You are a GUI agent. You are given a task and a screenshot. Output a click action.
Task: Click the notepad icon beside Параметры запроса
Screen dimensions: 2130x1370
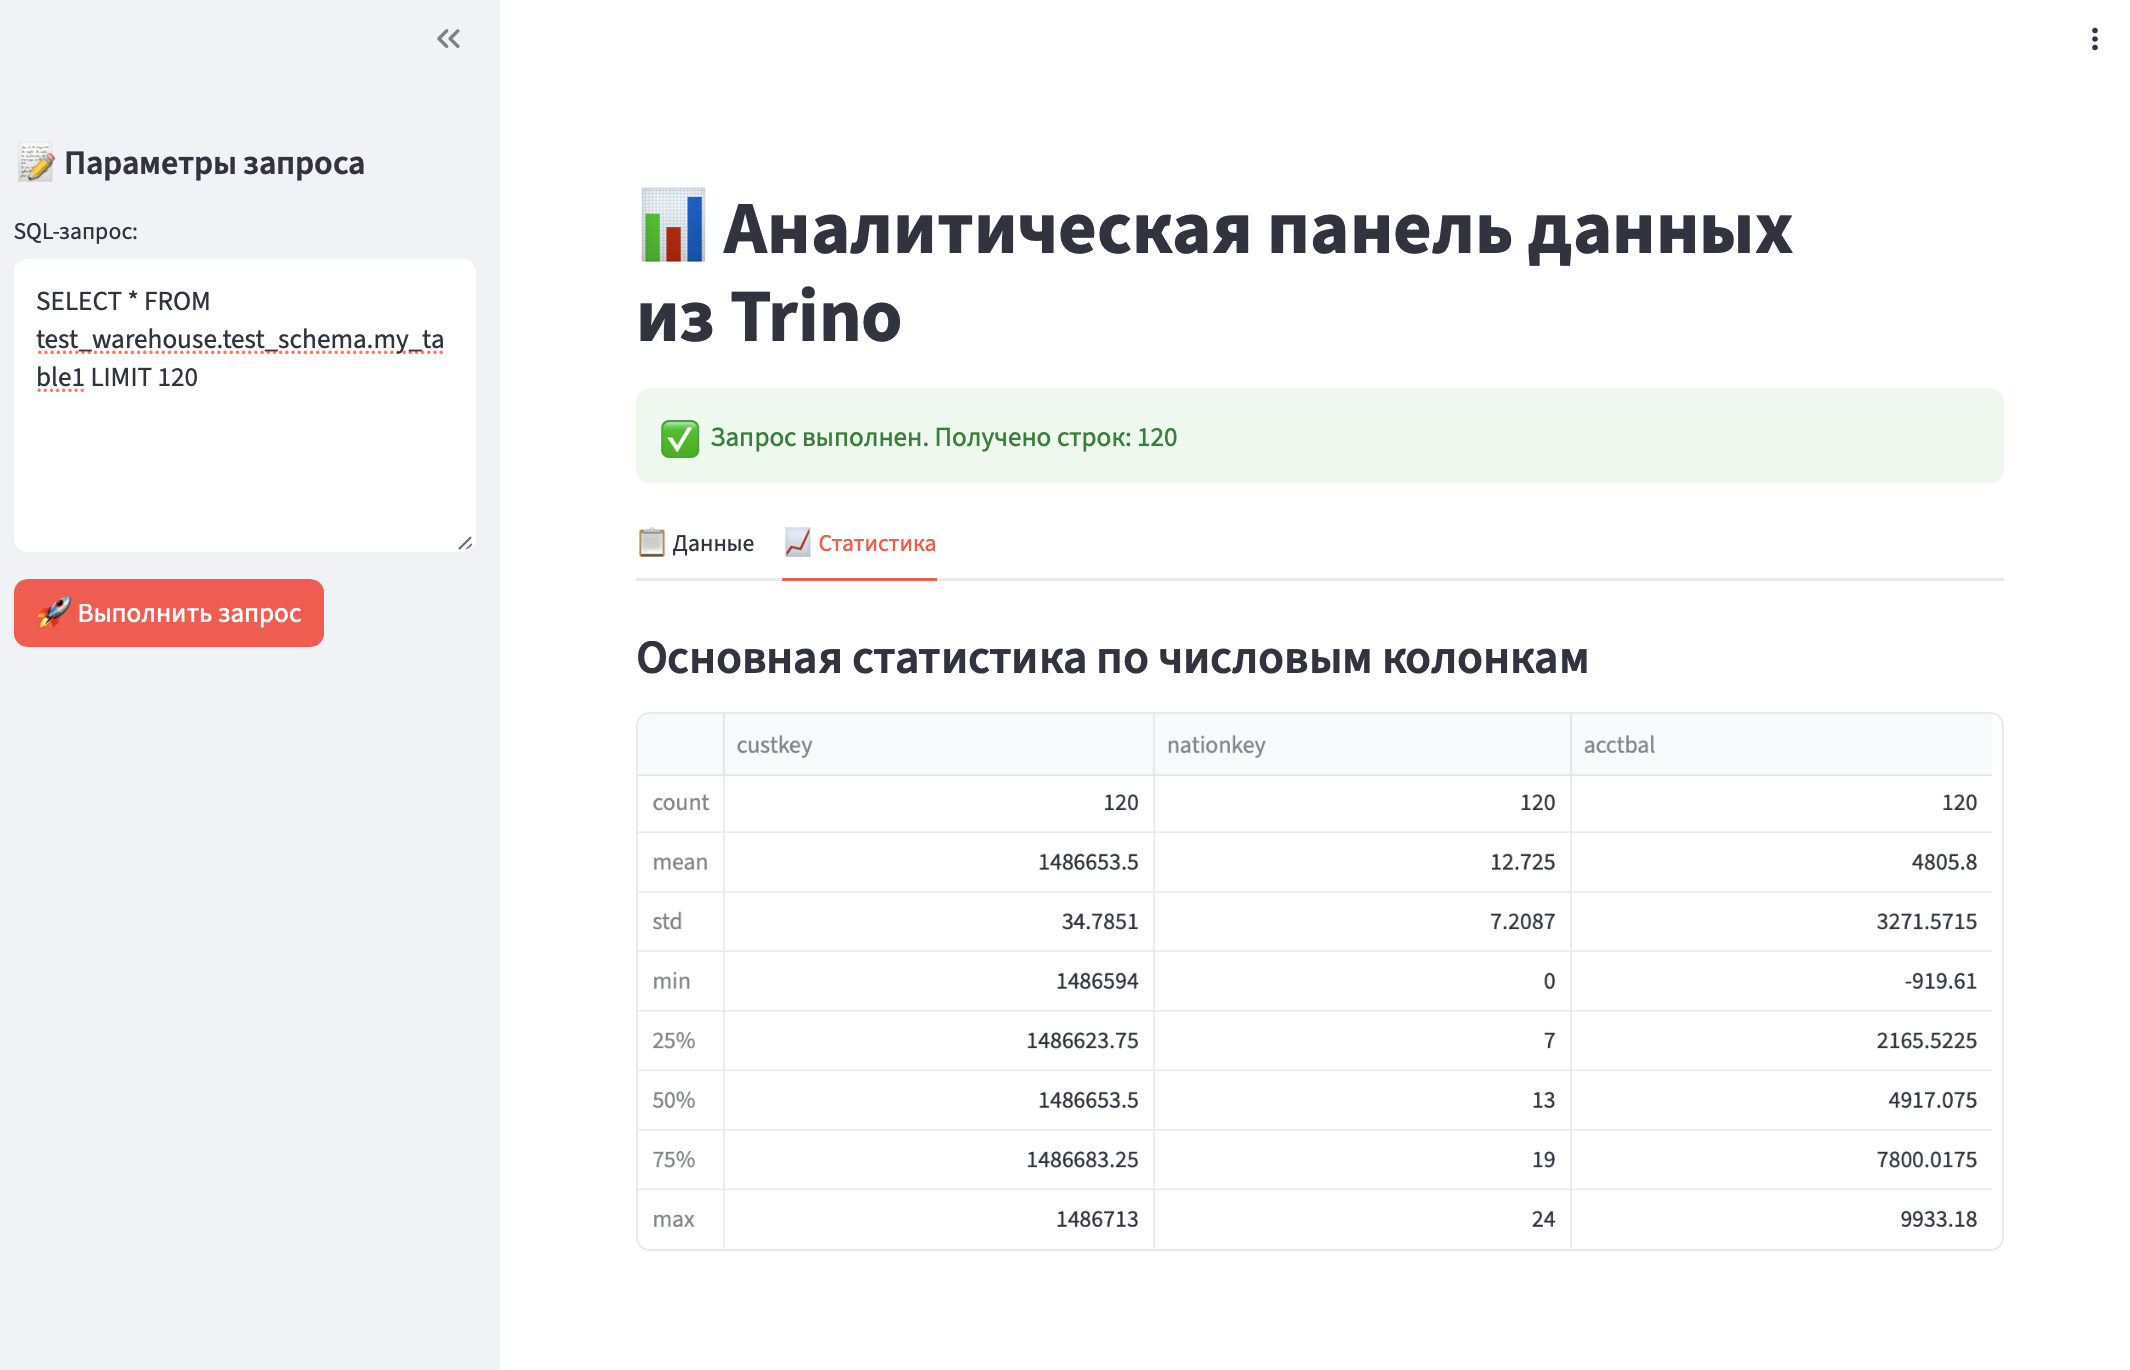tap(36, 163)
